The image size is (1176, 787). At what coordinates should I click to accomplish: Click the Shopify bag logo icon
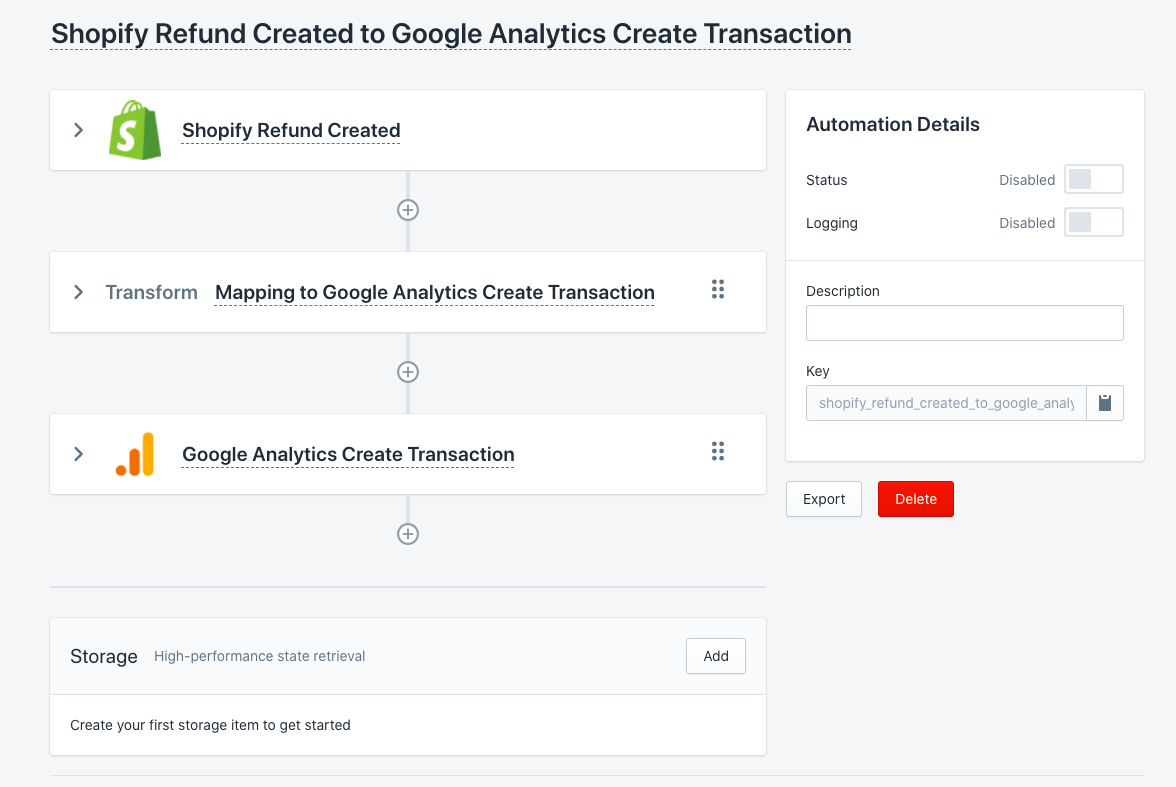click(135, 130)
